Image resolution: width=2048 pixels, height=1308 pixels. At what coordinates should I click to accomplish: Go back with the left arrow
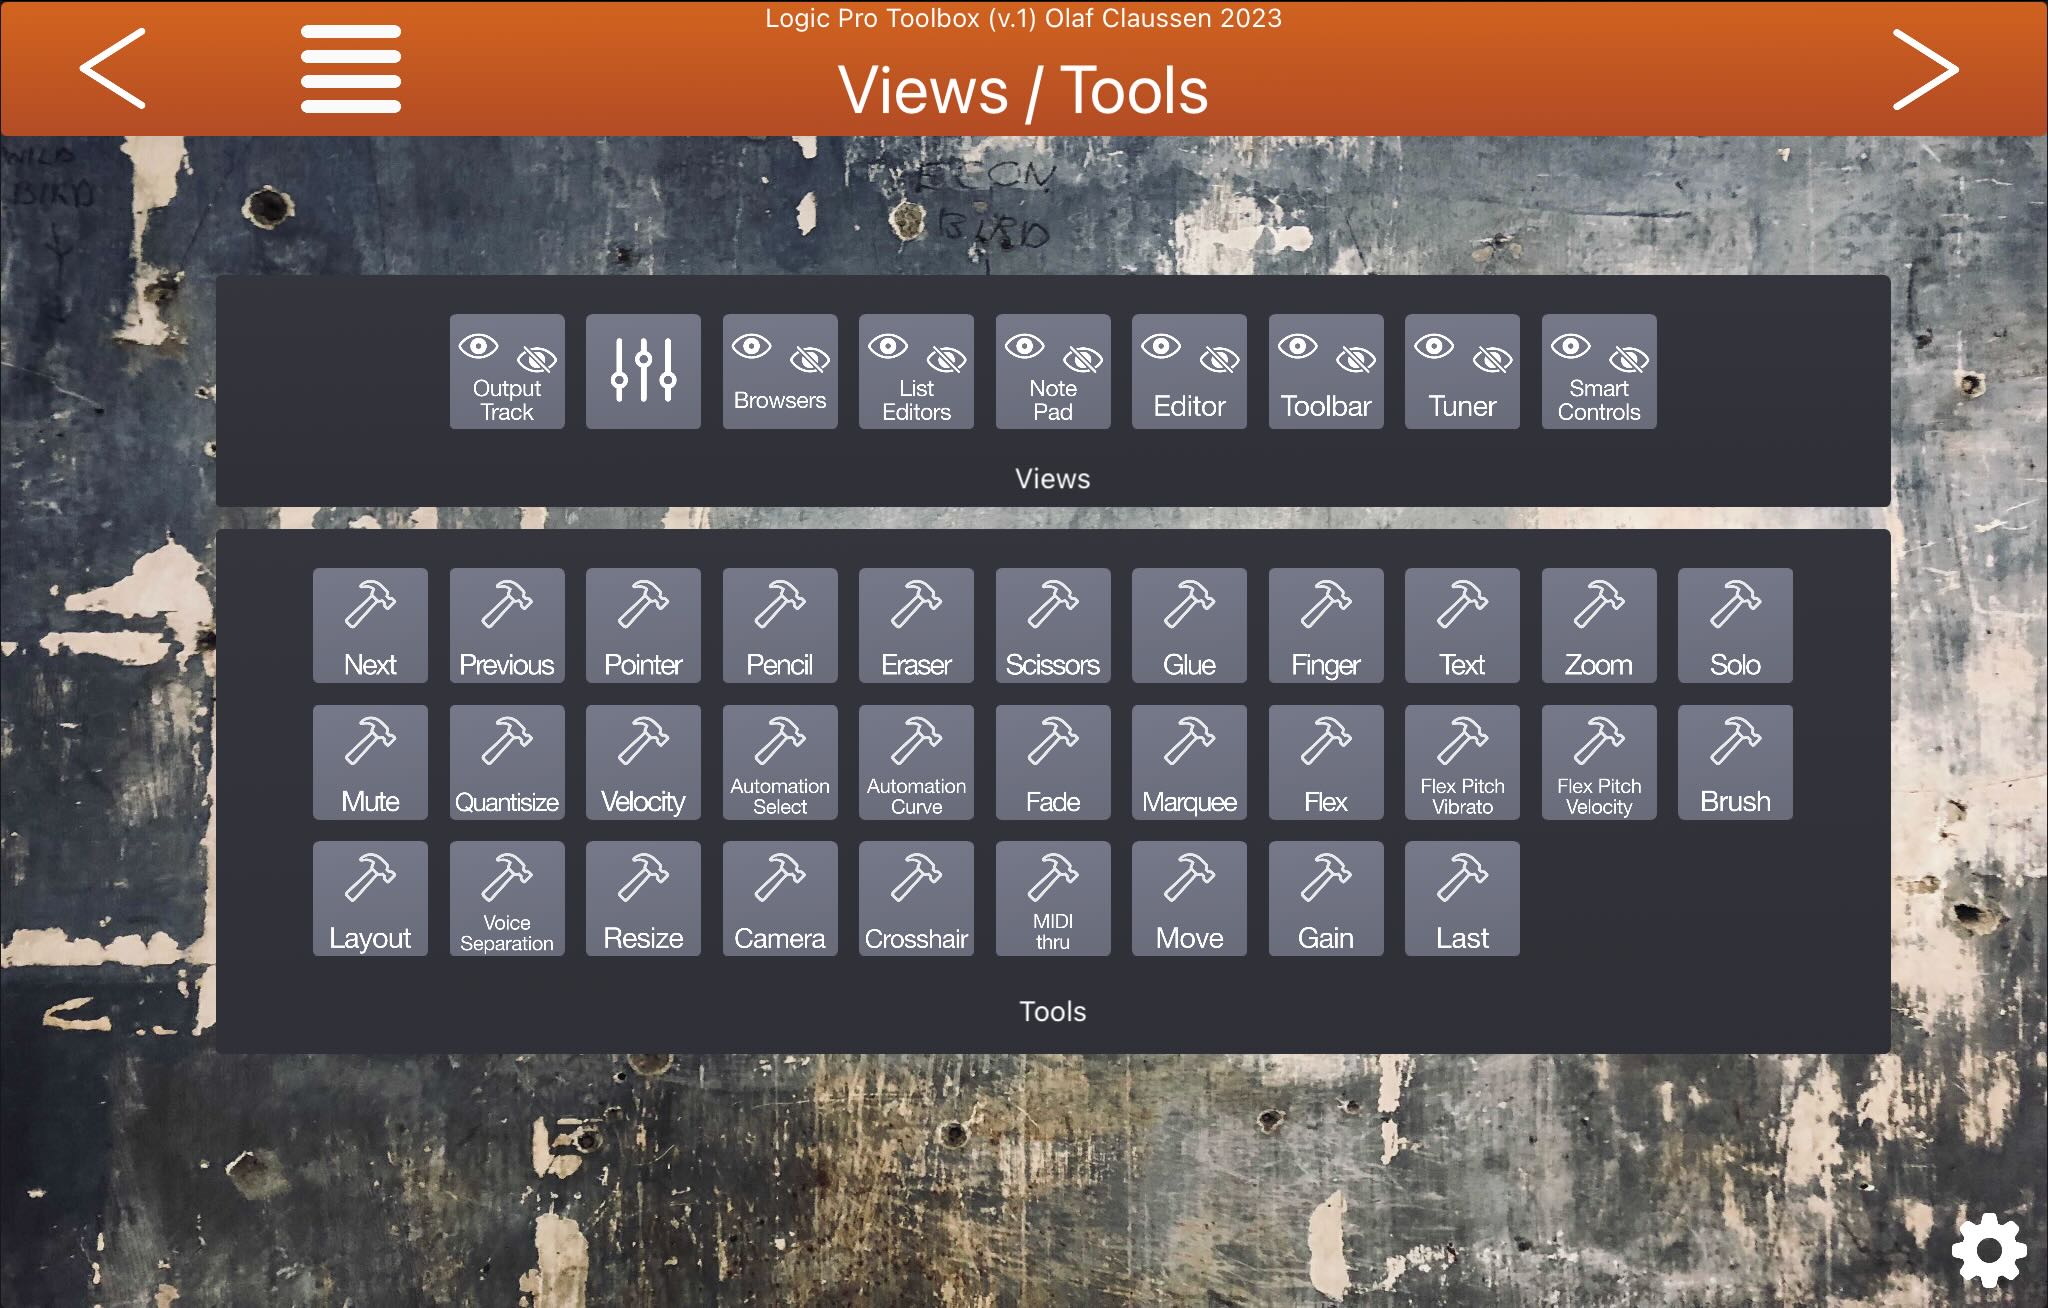coord(113,68)
